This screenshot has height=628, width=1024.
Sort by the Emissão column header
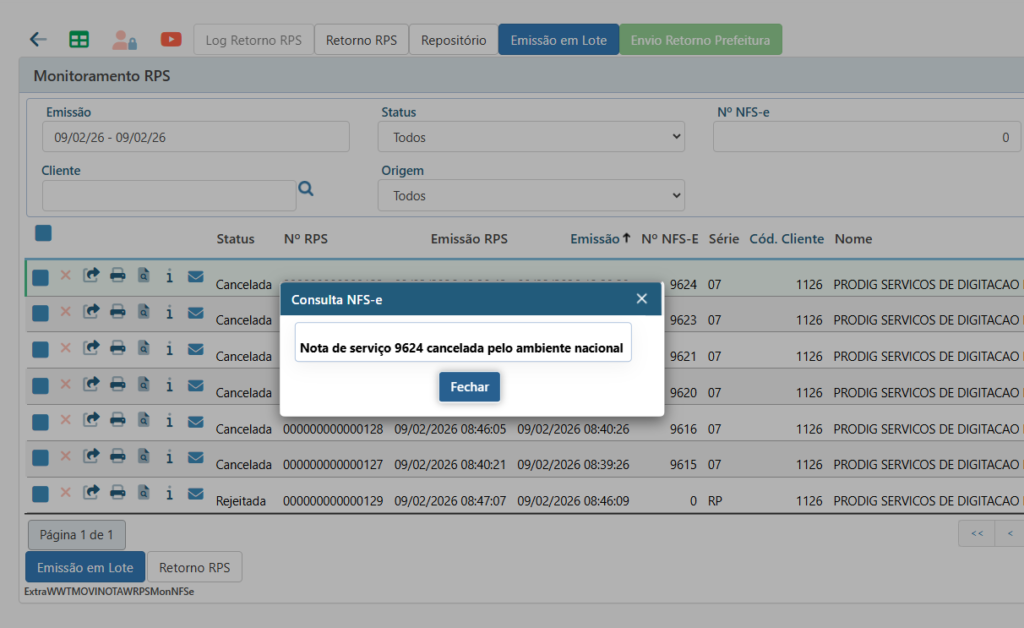point(595,239)
